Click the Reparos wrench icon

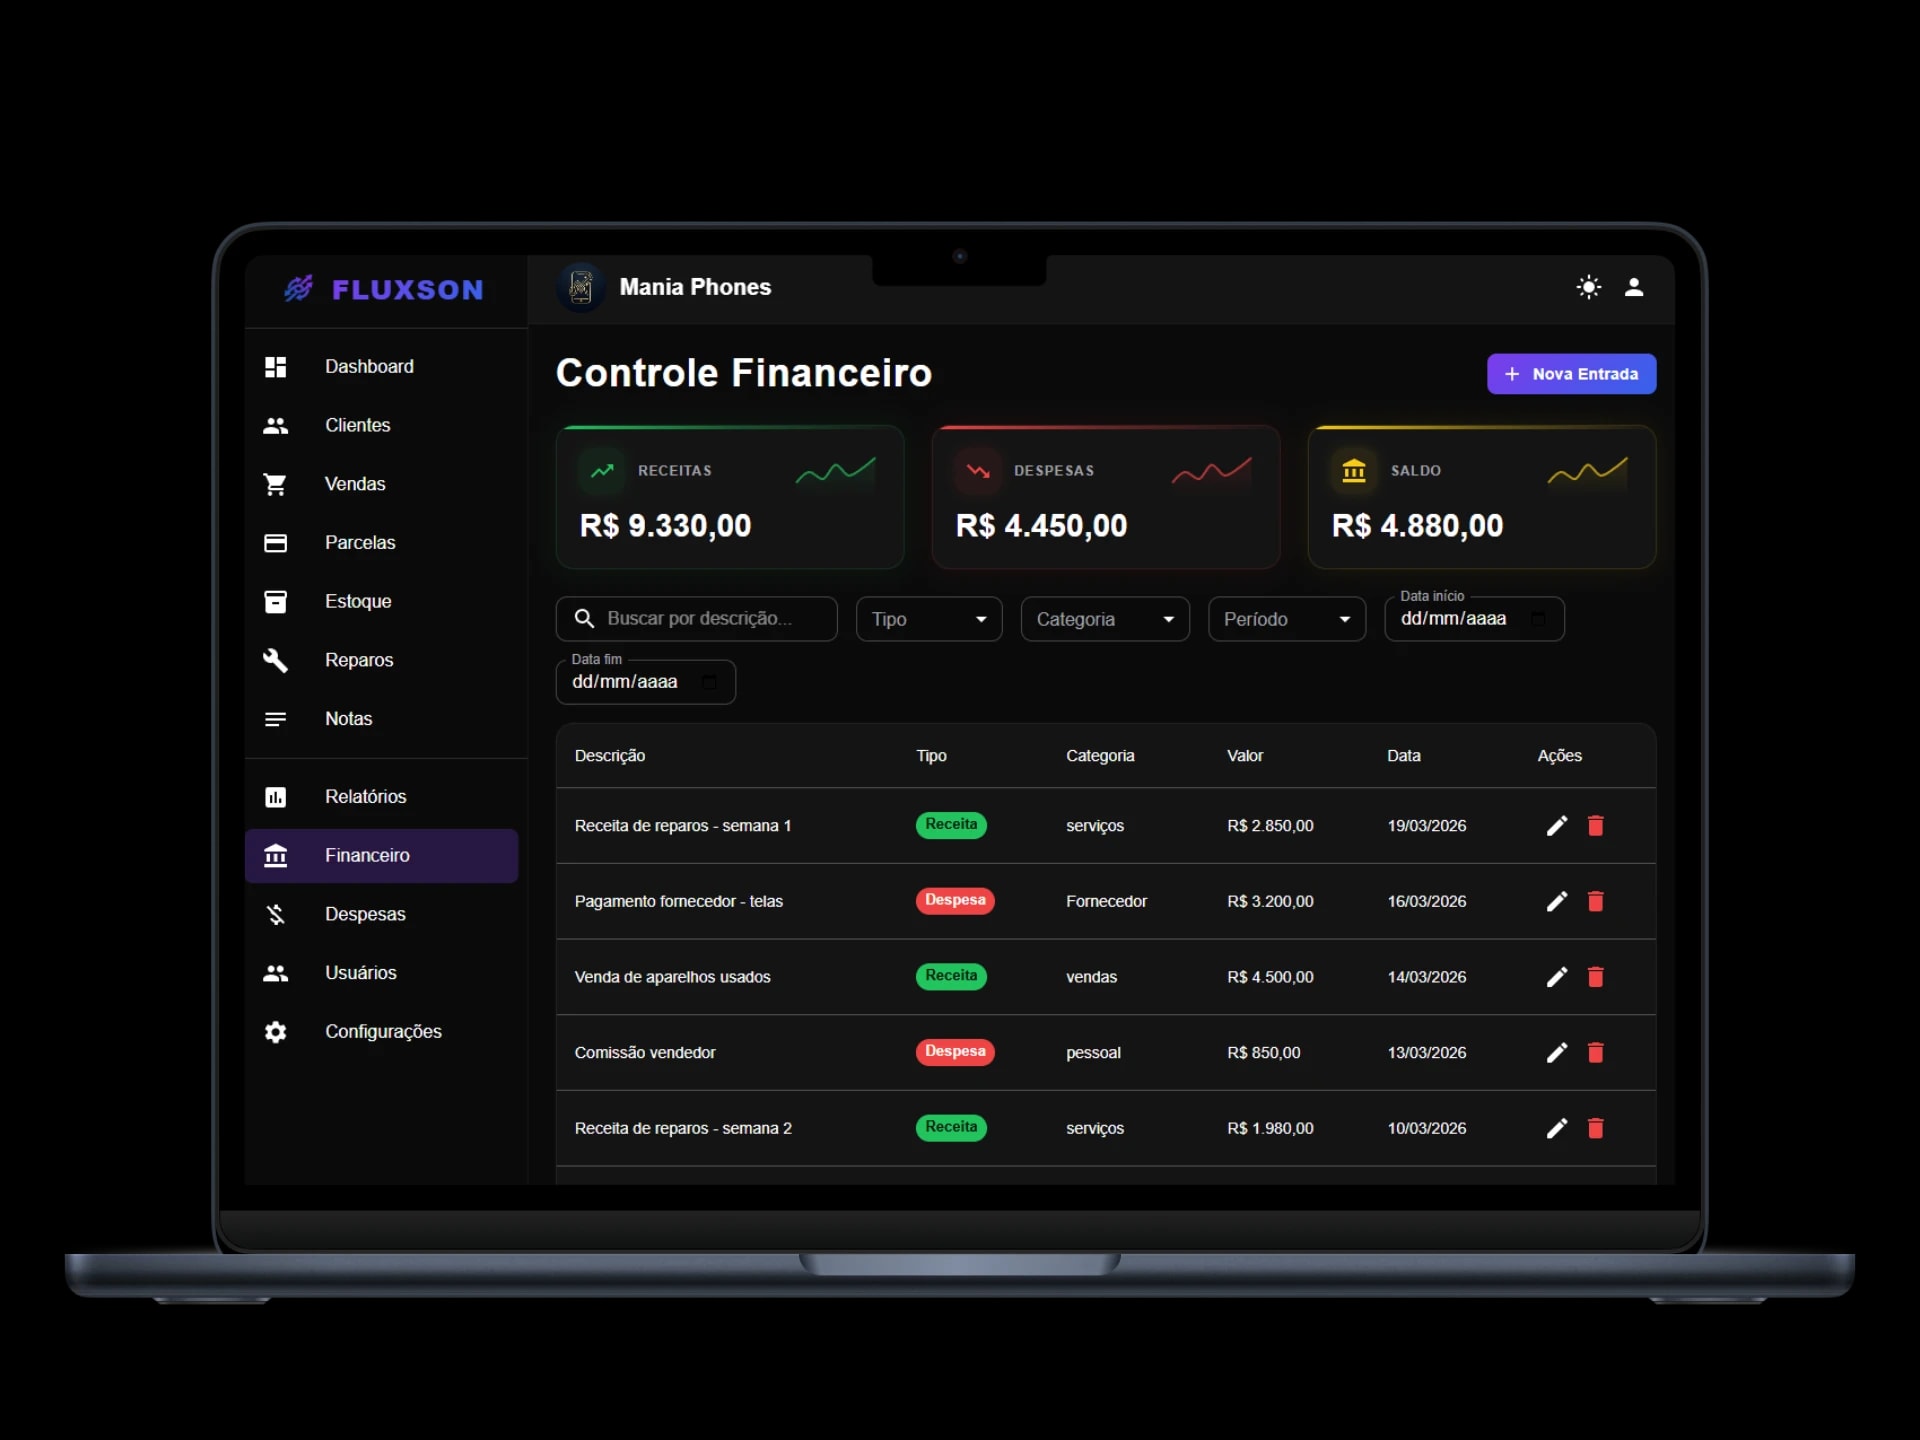[x=276, y=660]
